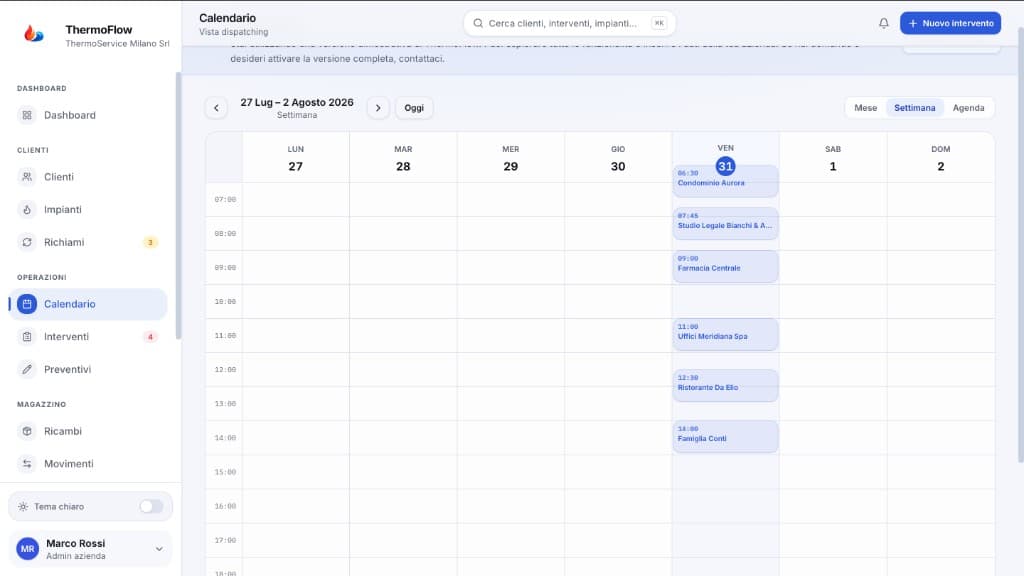The width and height of the screenshot is (1024, 576).
Task: Open the Dashboard grid icon
Action: pos(27,115)
